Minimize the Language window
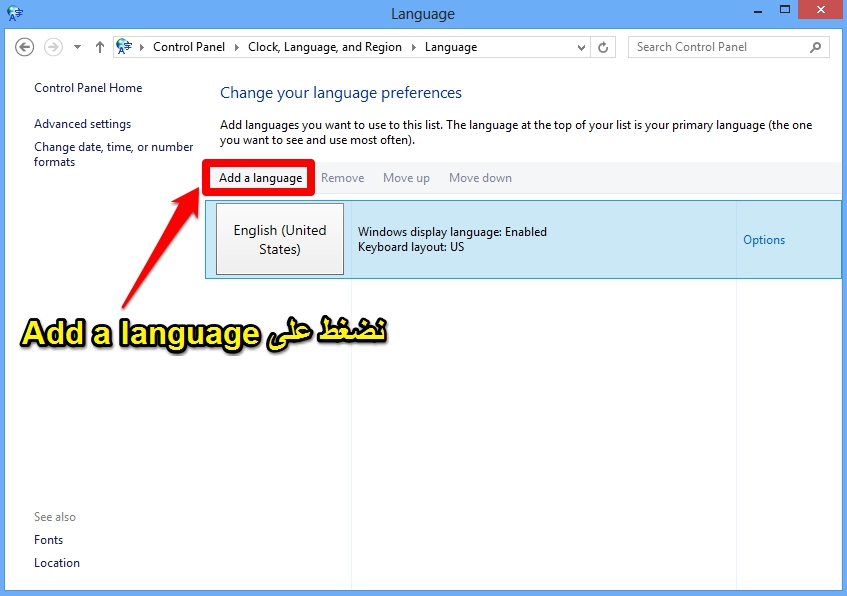The image size is (847, 596). point(758,11)
